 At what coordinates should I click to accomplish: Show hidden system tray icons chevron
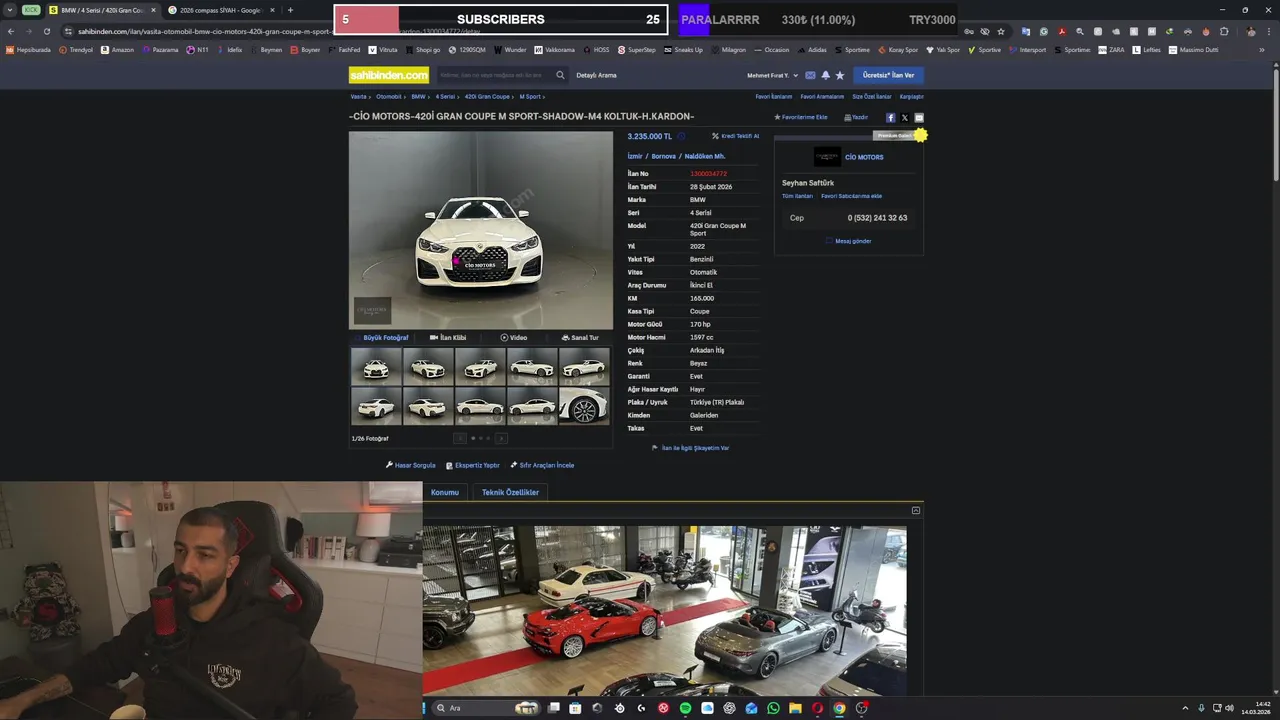point(1185,708)
